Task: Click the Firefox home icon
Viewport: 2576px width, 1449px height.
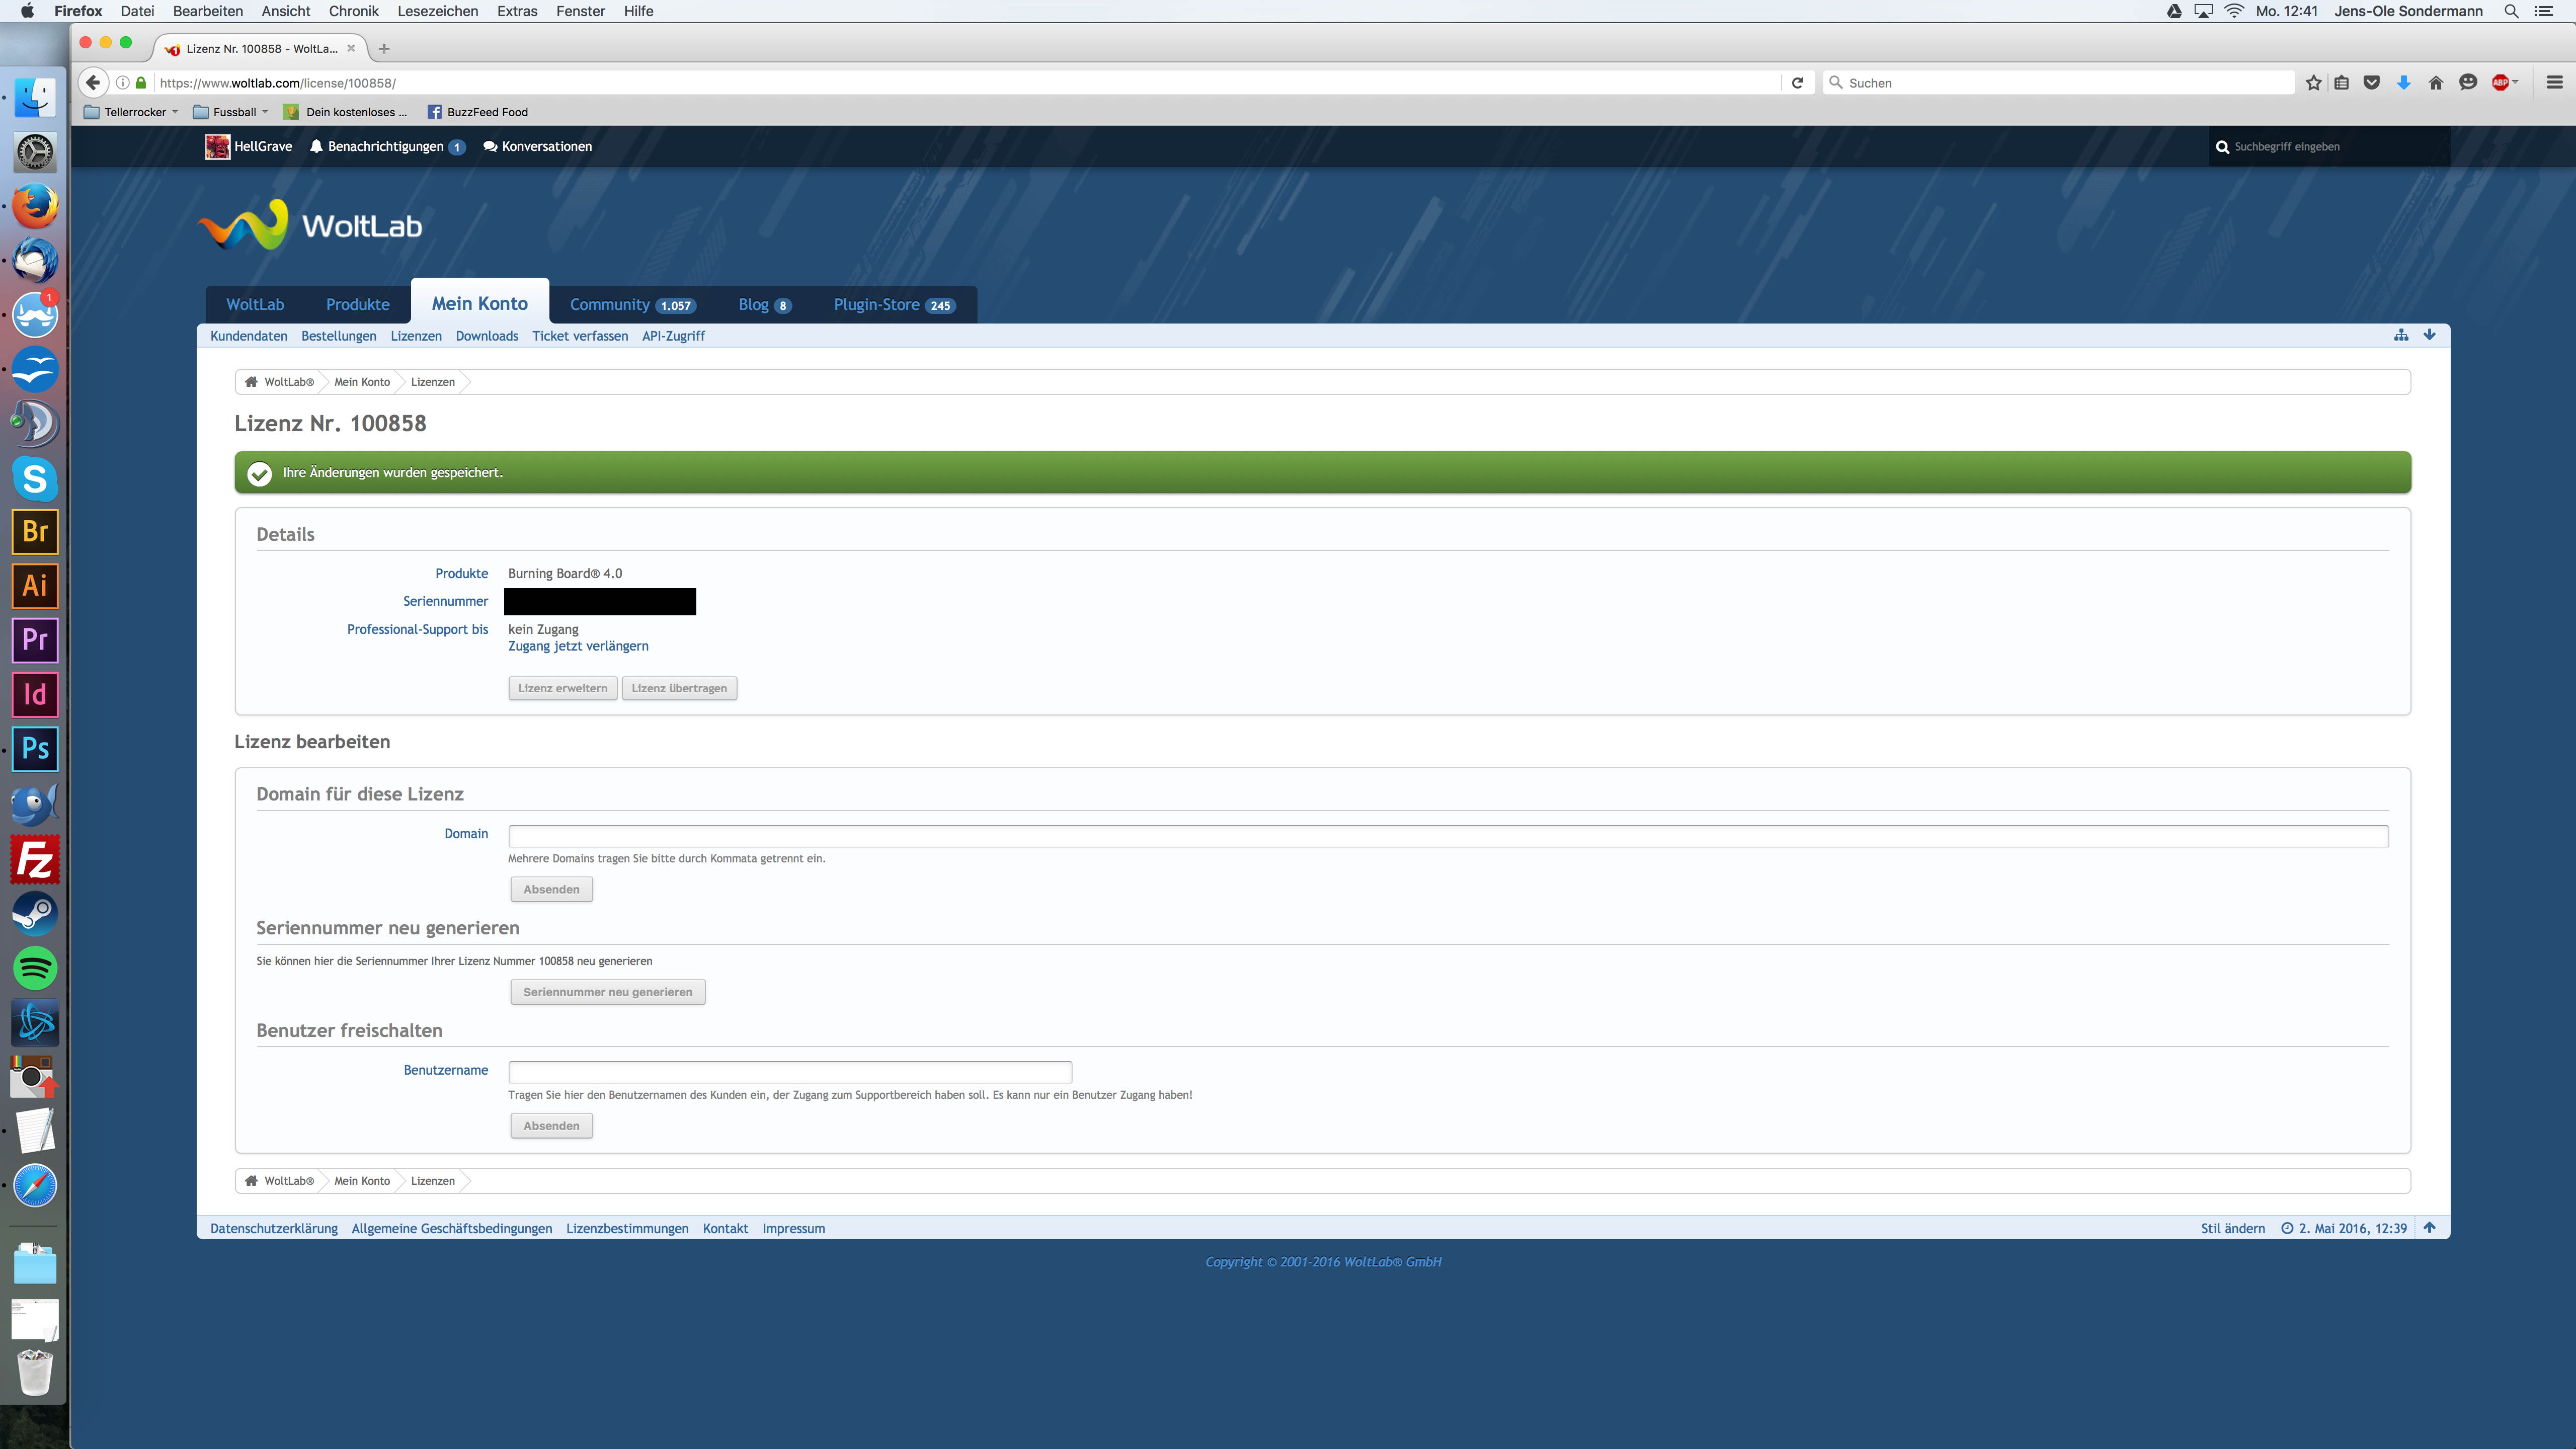Action: coord(2435,83)
